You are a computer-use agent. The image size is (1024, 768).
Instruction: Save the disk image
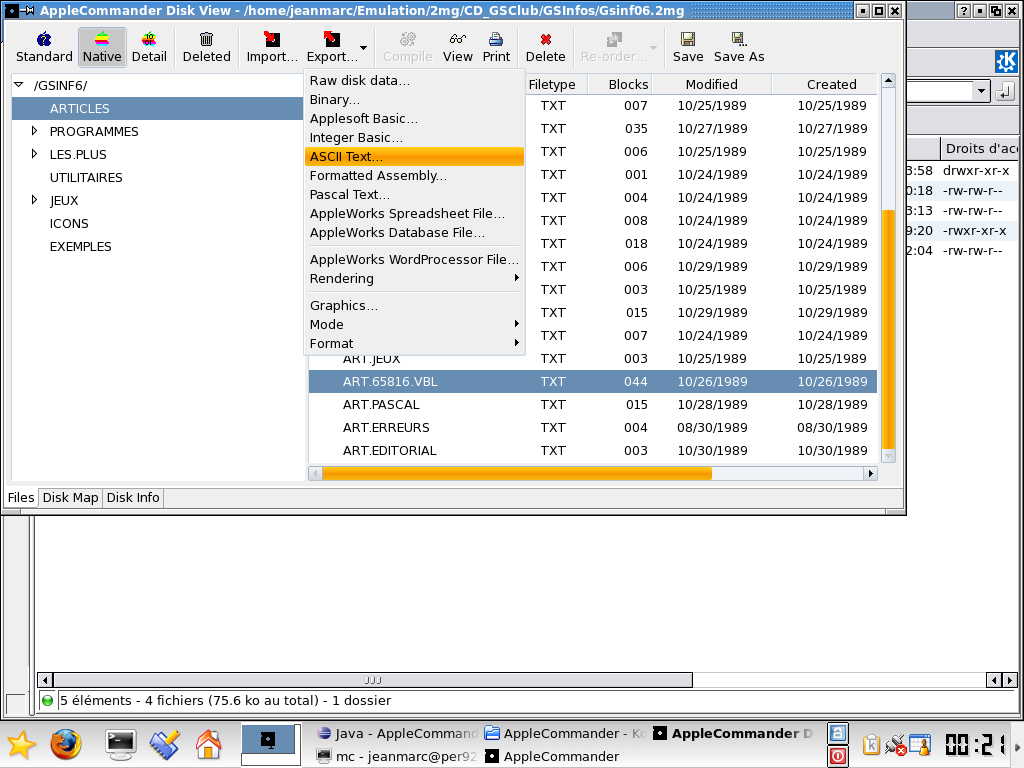point(688,47)
